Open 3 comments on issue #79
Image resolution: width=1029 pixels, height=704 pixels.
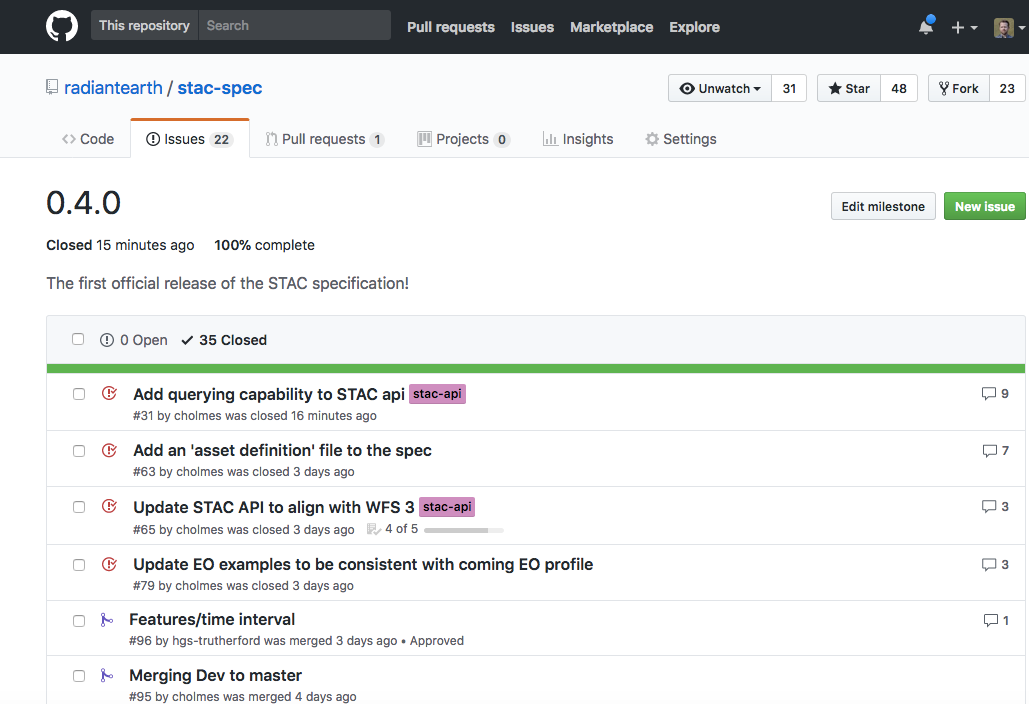[x=995, y=564]
